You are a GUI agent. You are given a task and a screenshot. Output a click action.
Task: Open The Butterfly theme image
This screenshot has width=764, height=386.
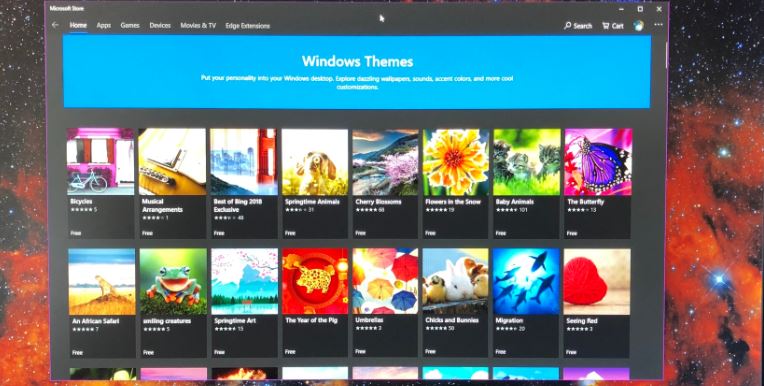(598, 162)
